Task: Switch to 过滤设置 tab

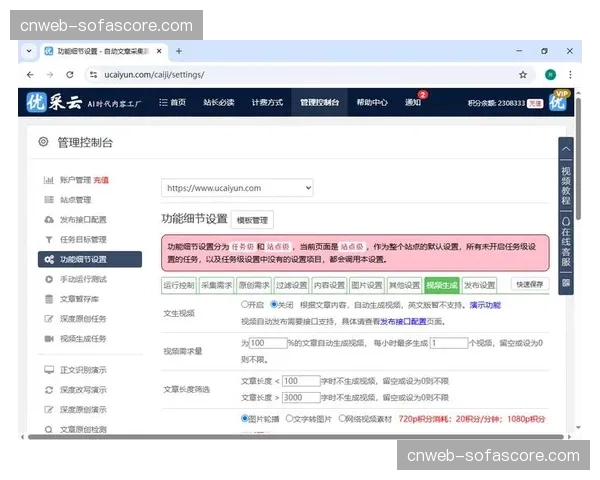Action: pos(292,286)
